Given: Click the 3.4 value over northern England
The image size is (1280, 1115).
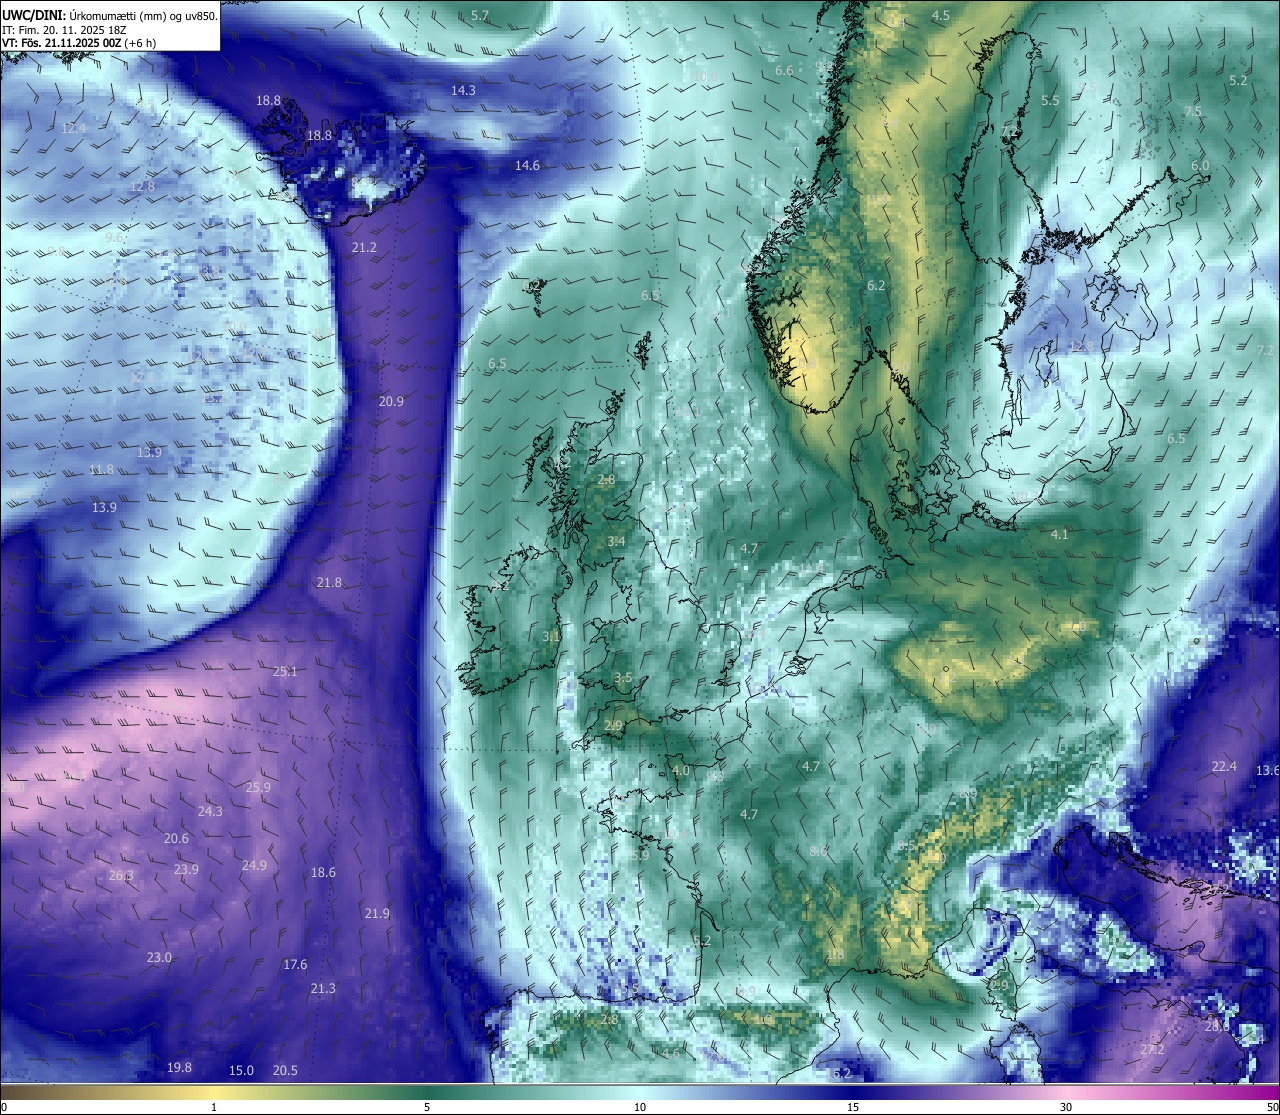Looking at the screenshot, I should point(616,541).
